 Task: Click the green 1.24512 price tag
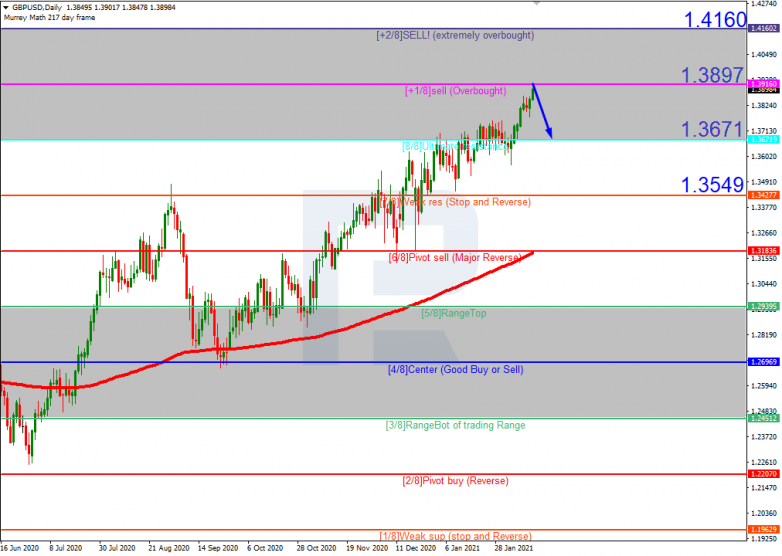[764, 418]
